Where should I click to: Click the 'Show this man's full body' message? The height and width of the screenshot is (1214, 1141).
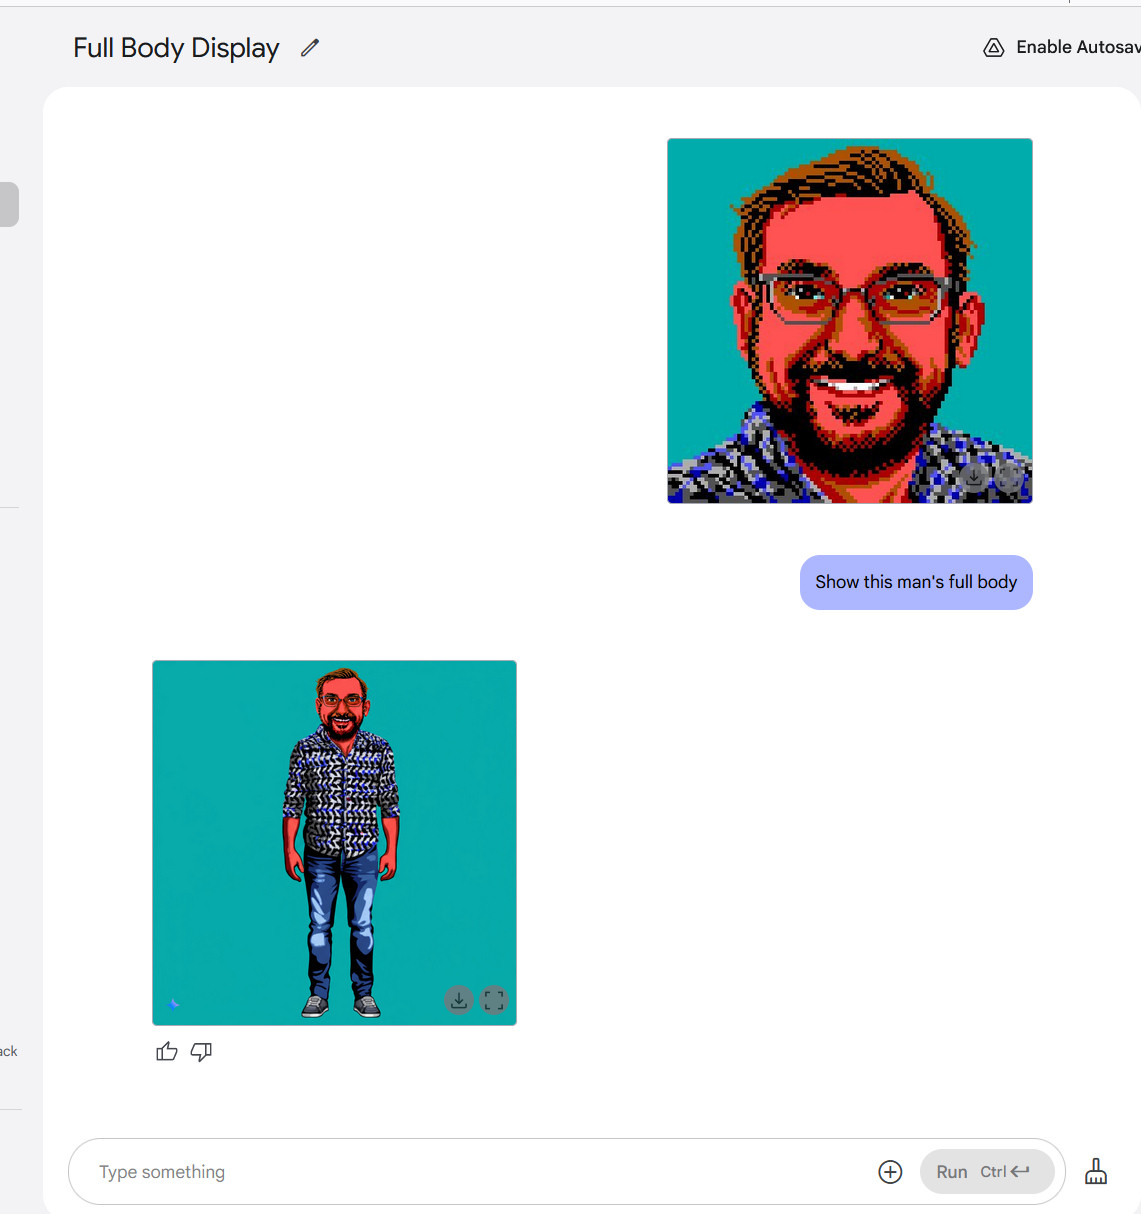916,582
